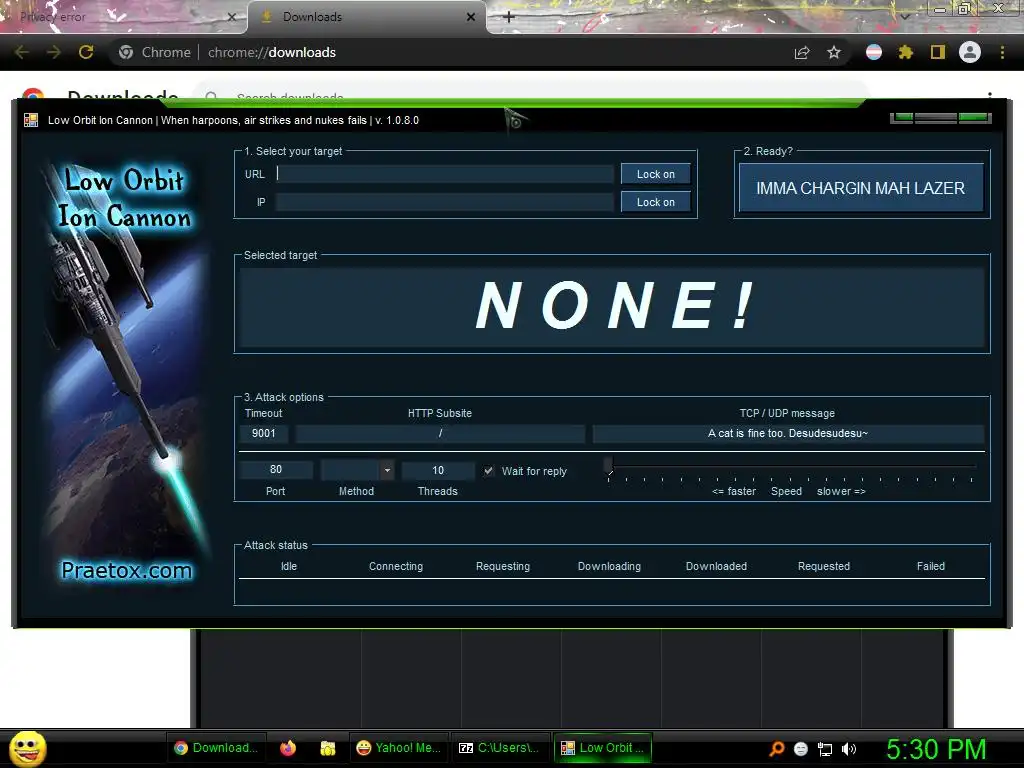Click the Requesting status column header
The height and width of the screenshot is (768, 1024).
click(x=503, y=566)
